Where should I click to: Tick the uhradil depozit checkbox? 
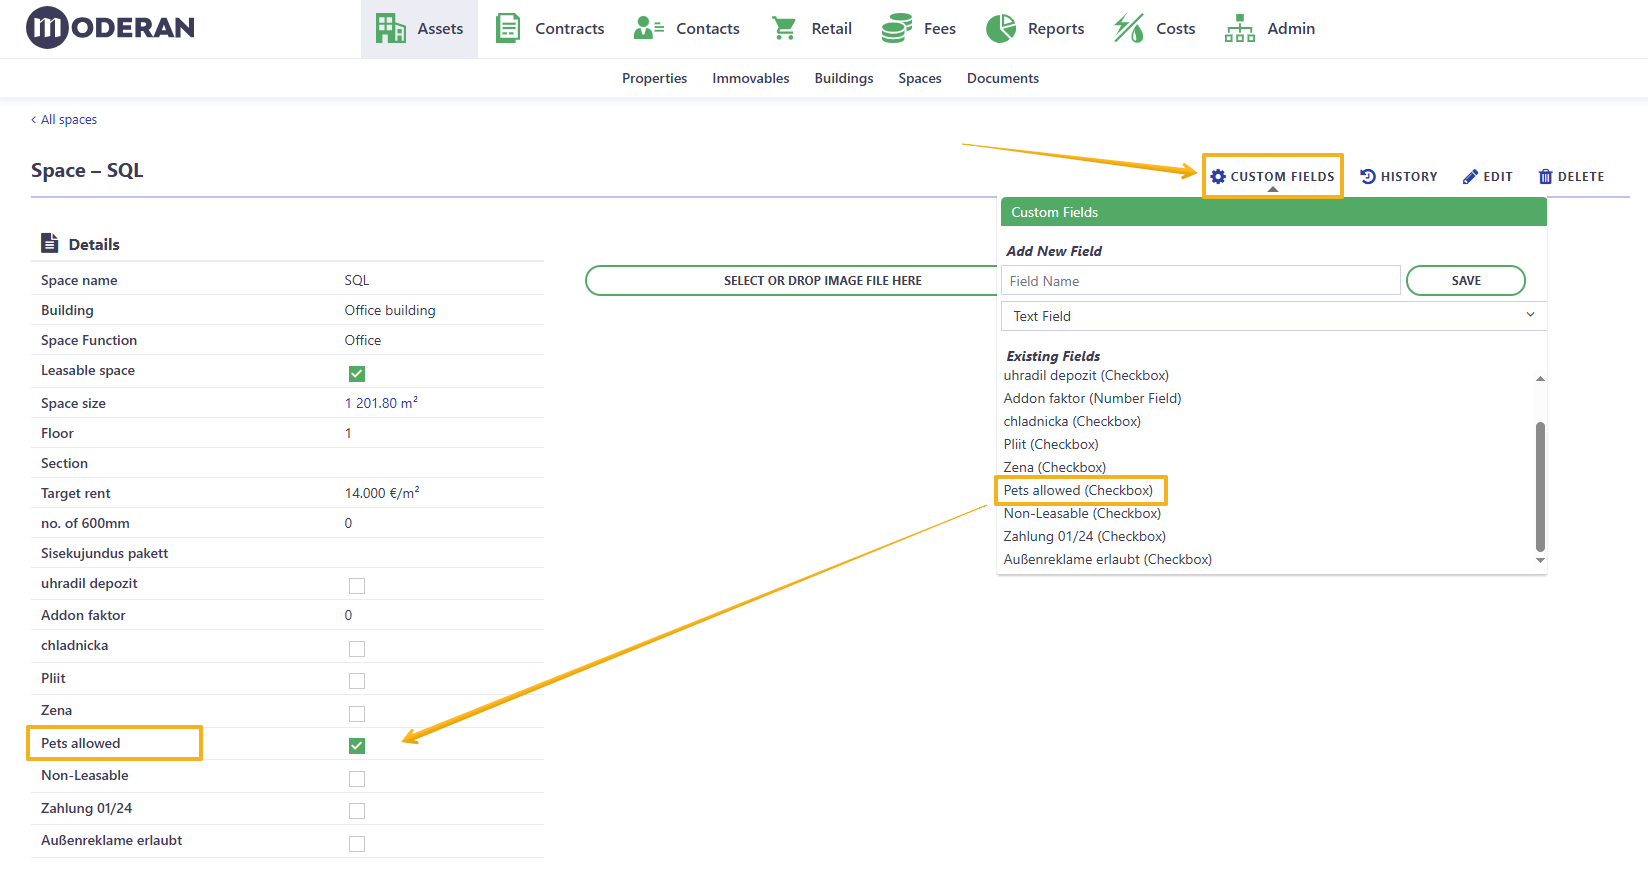pyautogui.click(x=357, y=586)
